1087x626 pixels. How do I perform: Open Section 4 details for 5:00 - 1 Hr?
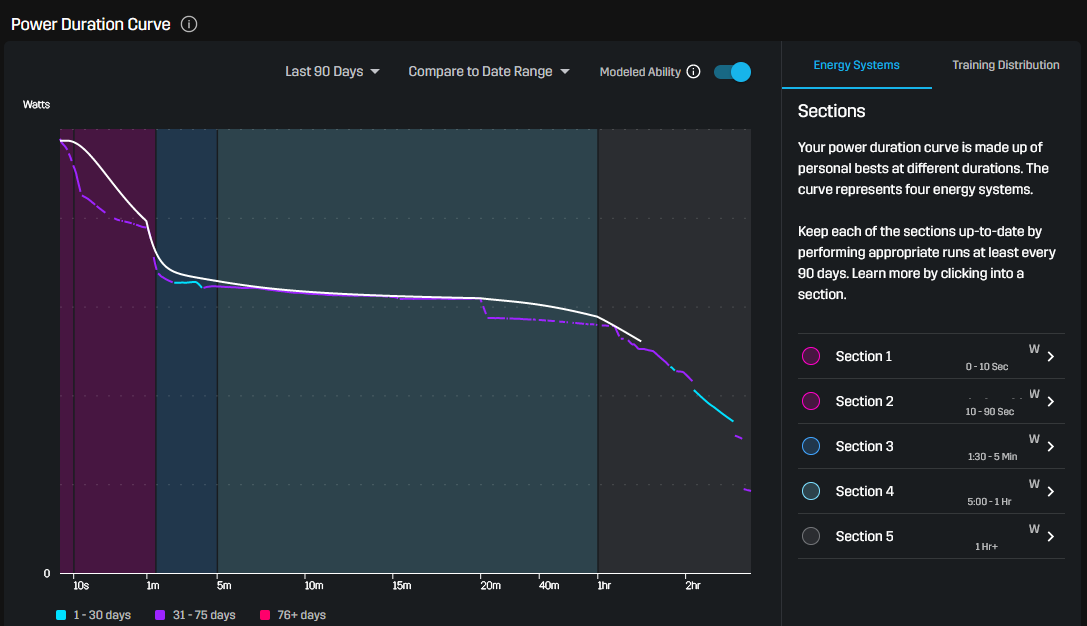(x=1049, y=491)
